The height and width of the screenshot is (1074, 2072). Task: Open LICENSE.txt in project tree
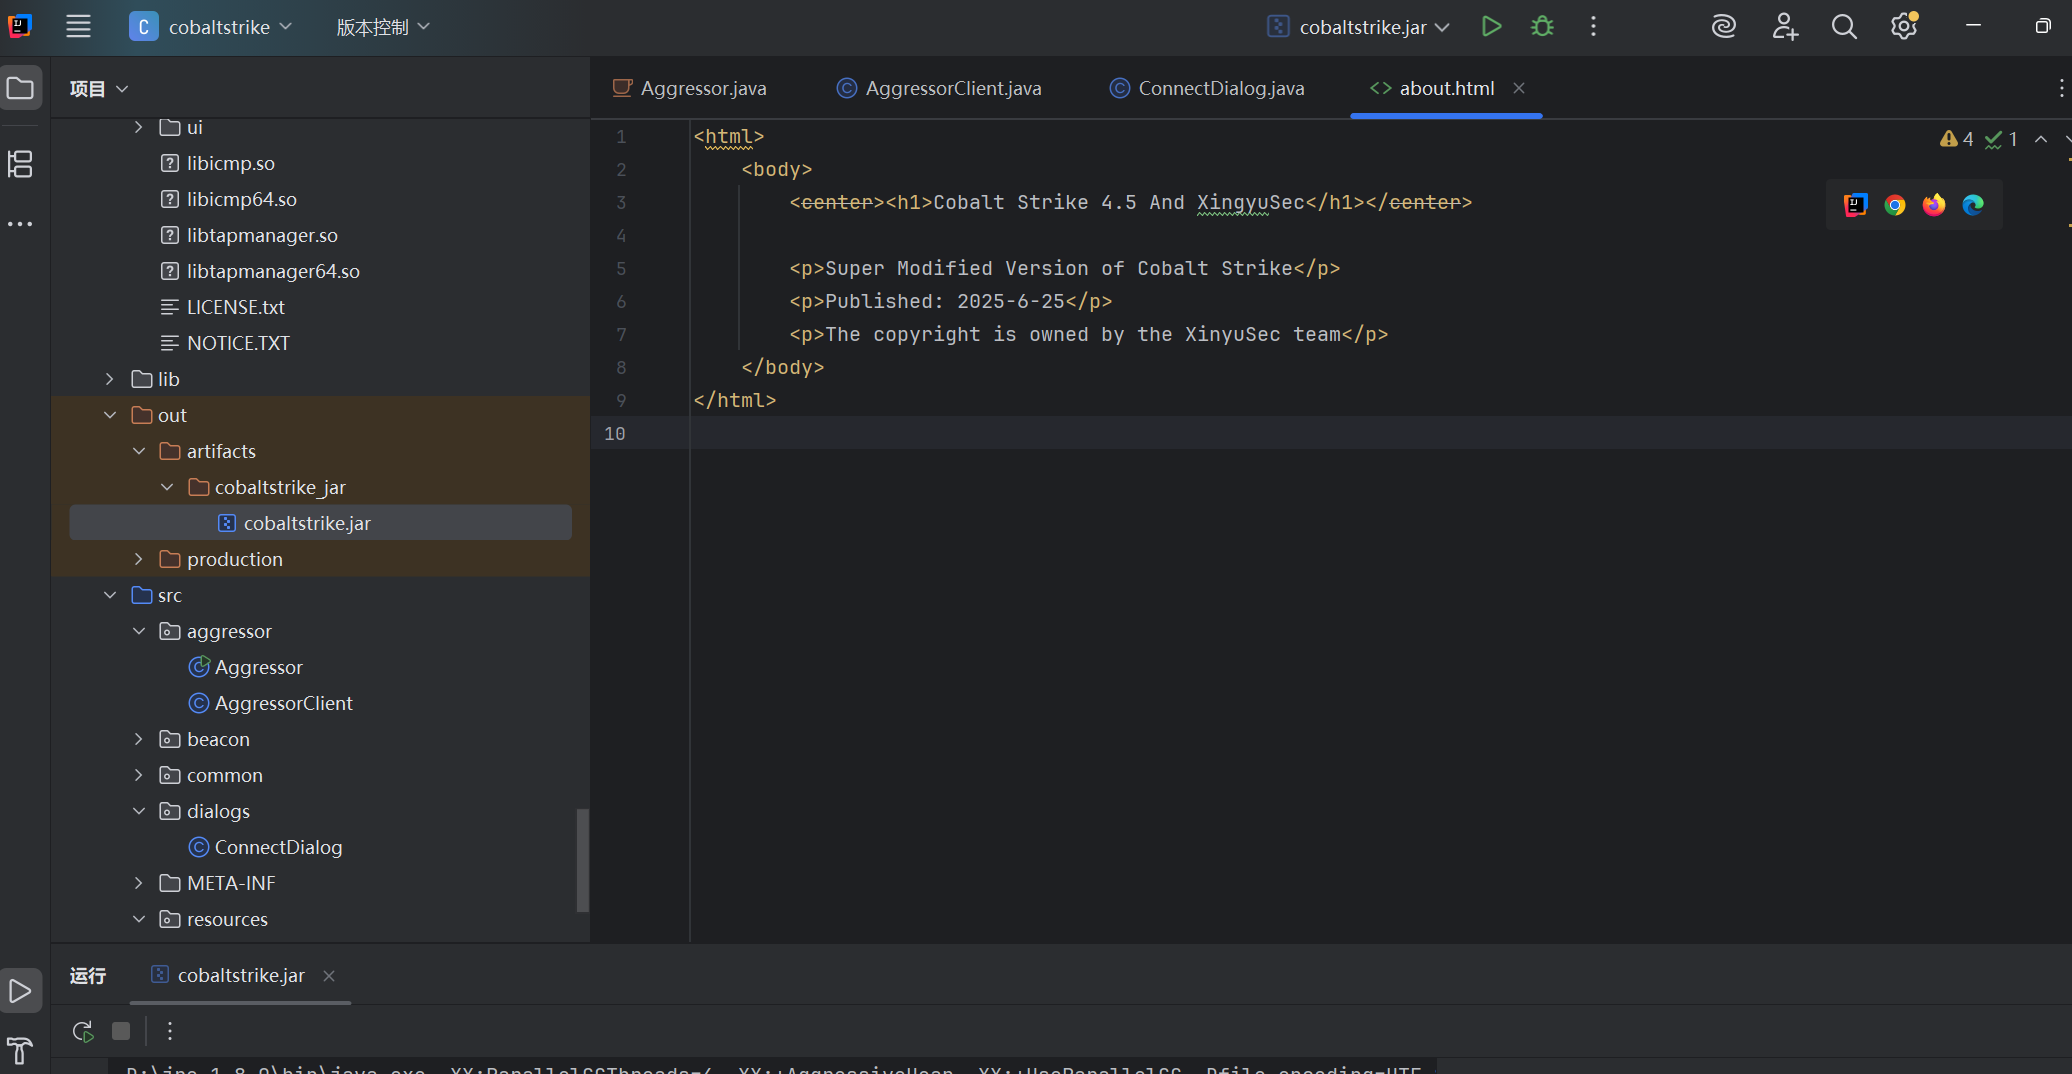point(223,307)
